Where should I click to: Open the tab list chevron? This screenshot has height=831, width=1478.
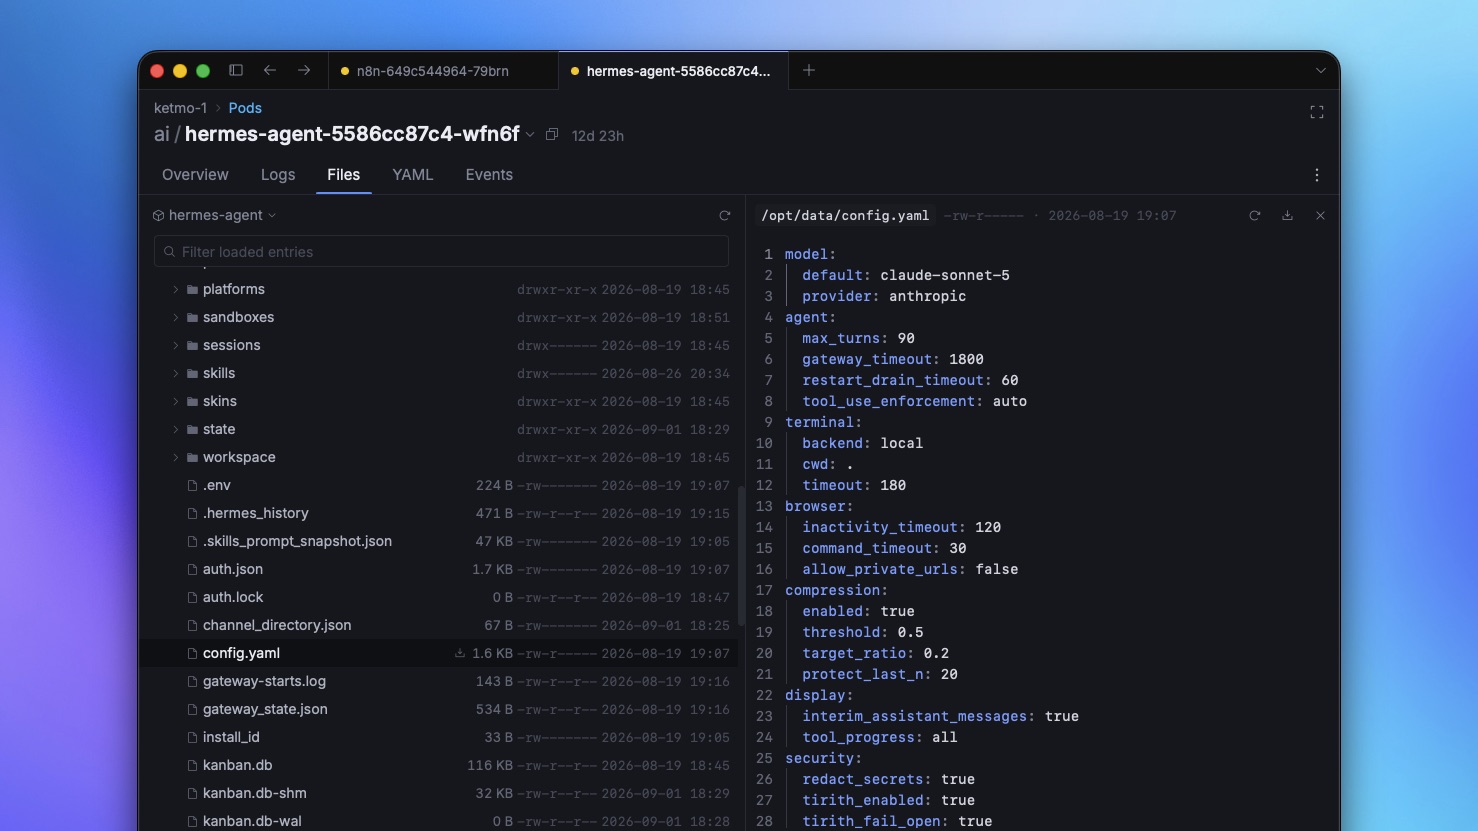point(1320,71)
